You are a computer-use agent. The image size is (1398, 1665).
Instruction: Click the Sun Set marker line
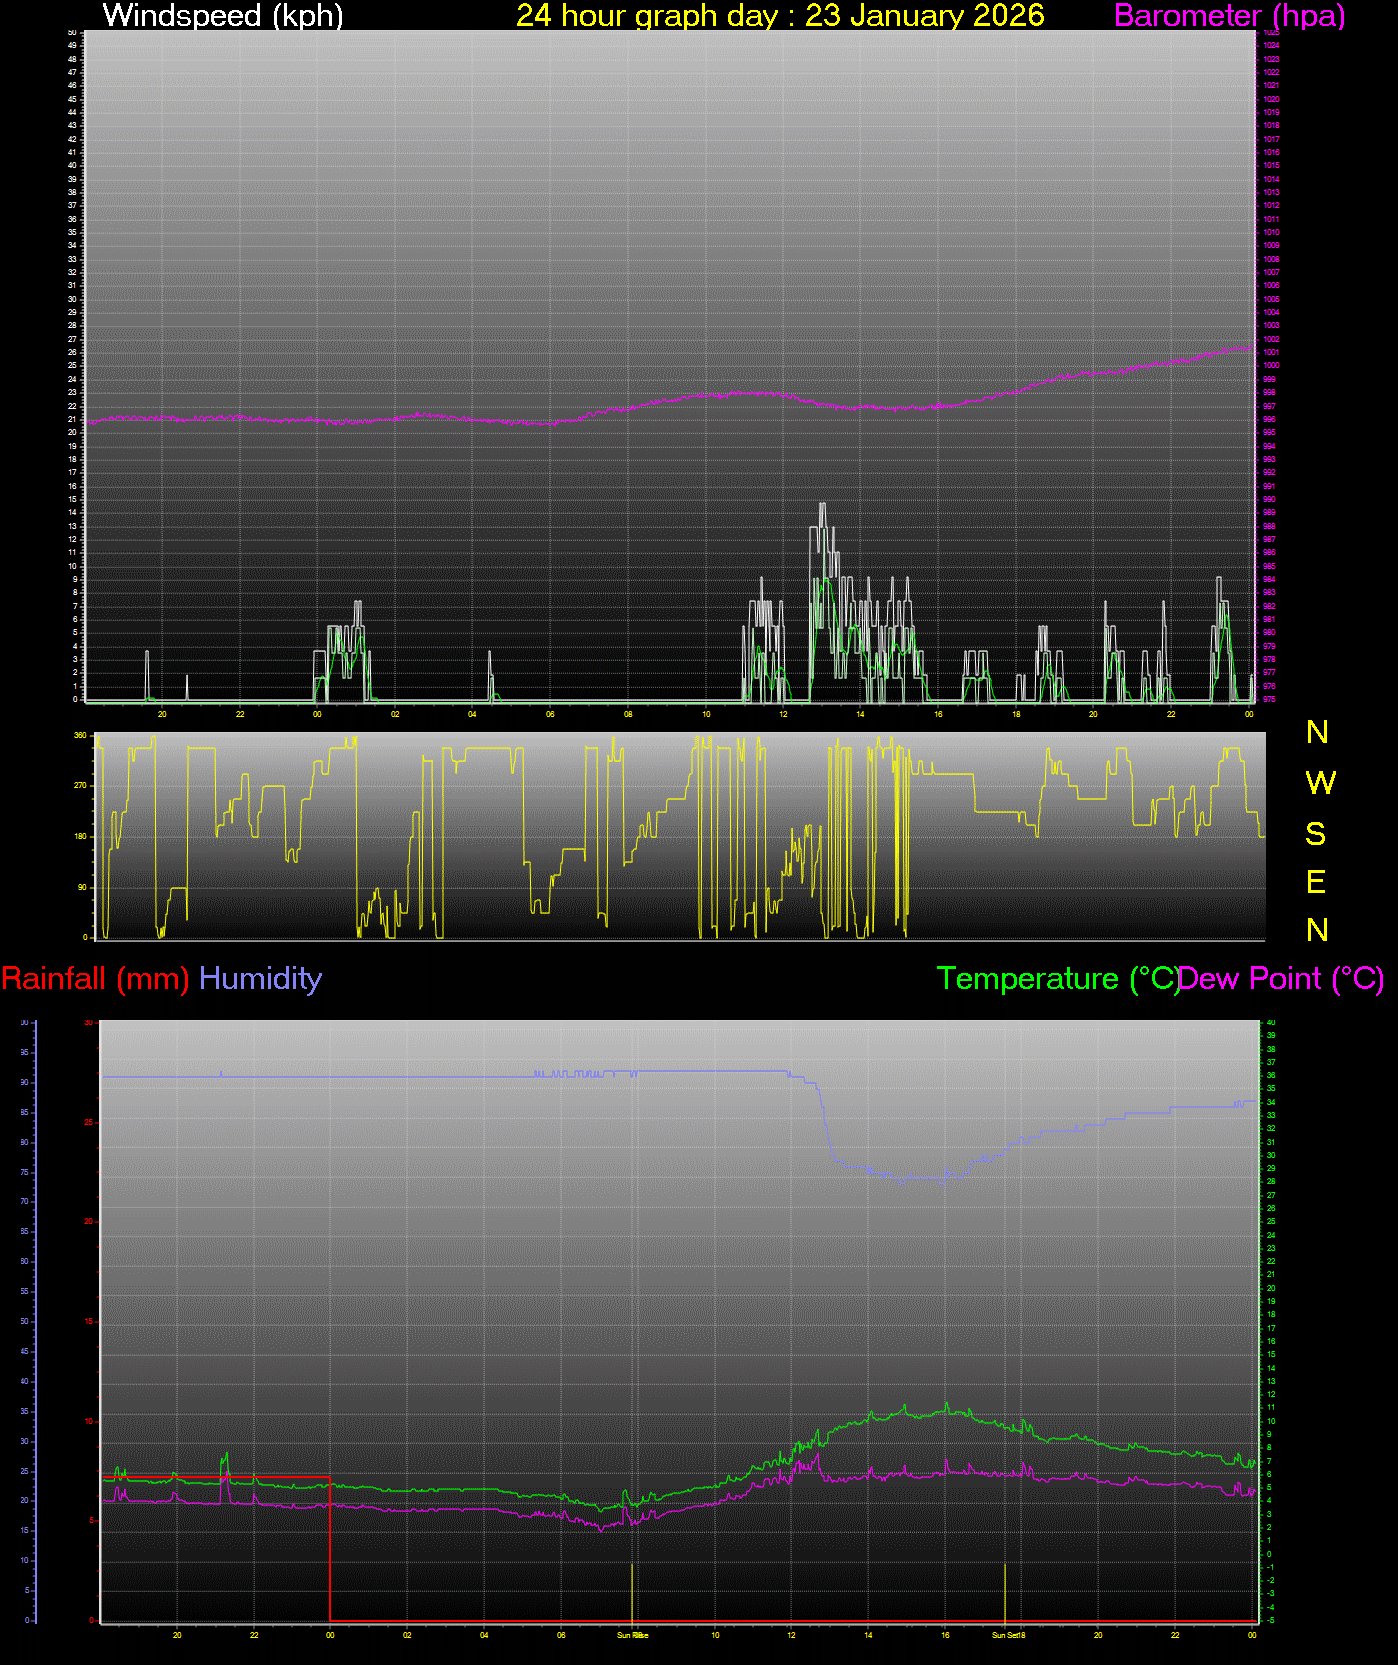1005,1591
